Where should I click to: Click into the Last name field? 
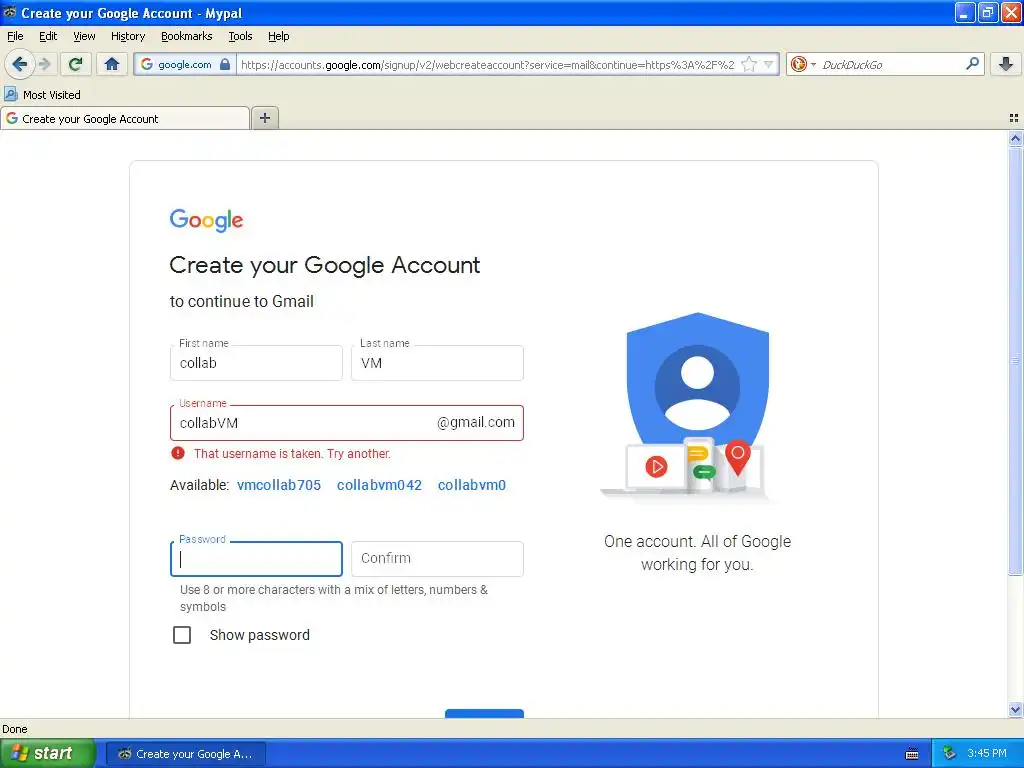click(x=437, y=363)
